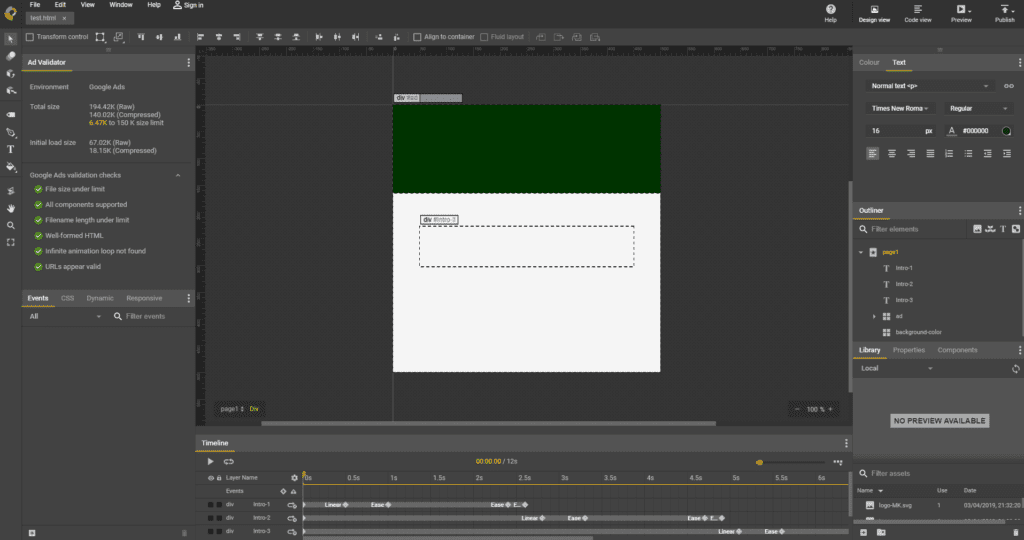Open page1 page selector dropdown

click(x=232, y=409)
